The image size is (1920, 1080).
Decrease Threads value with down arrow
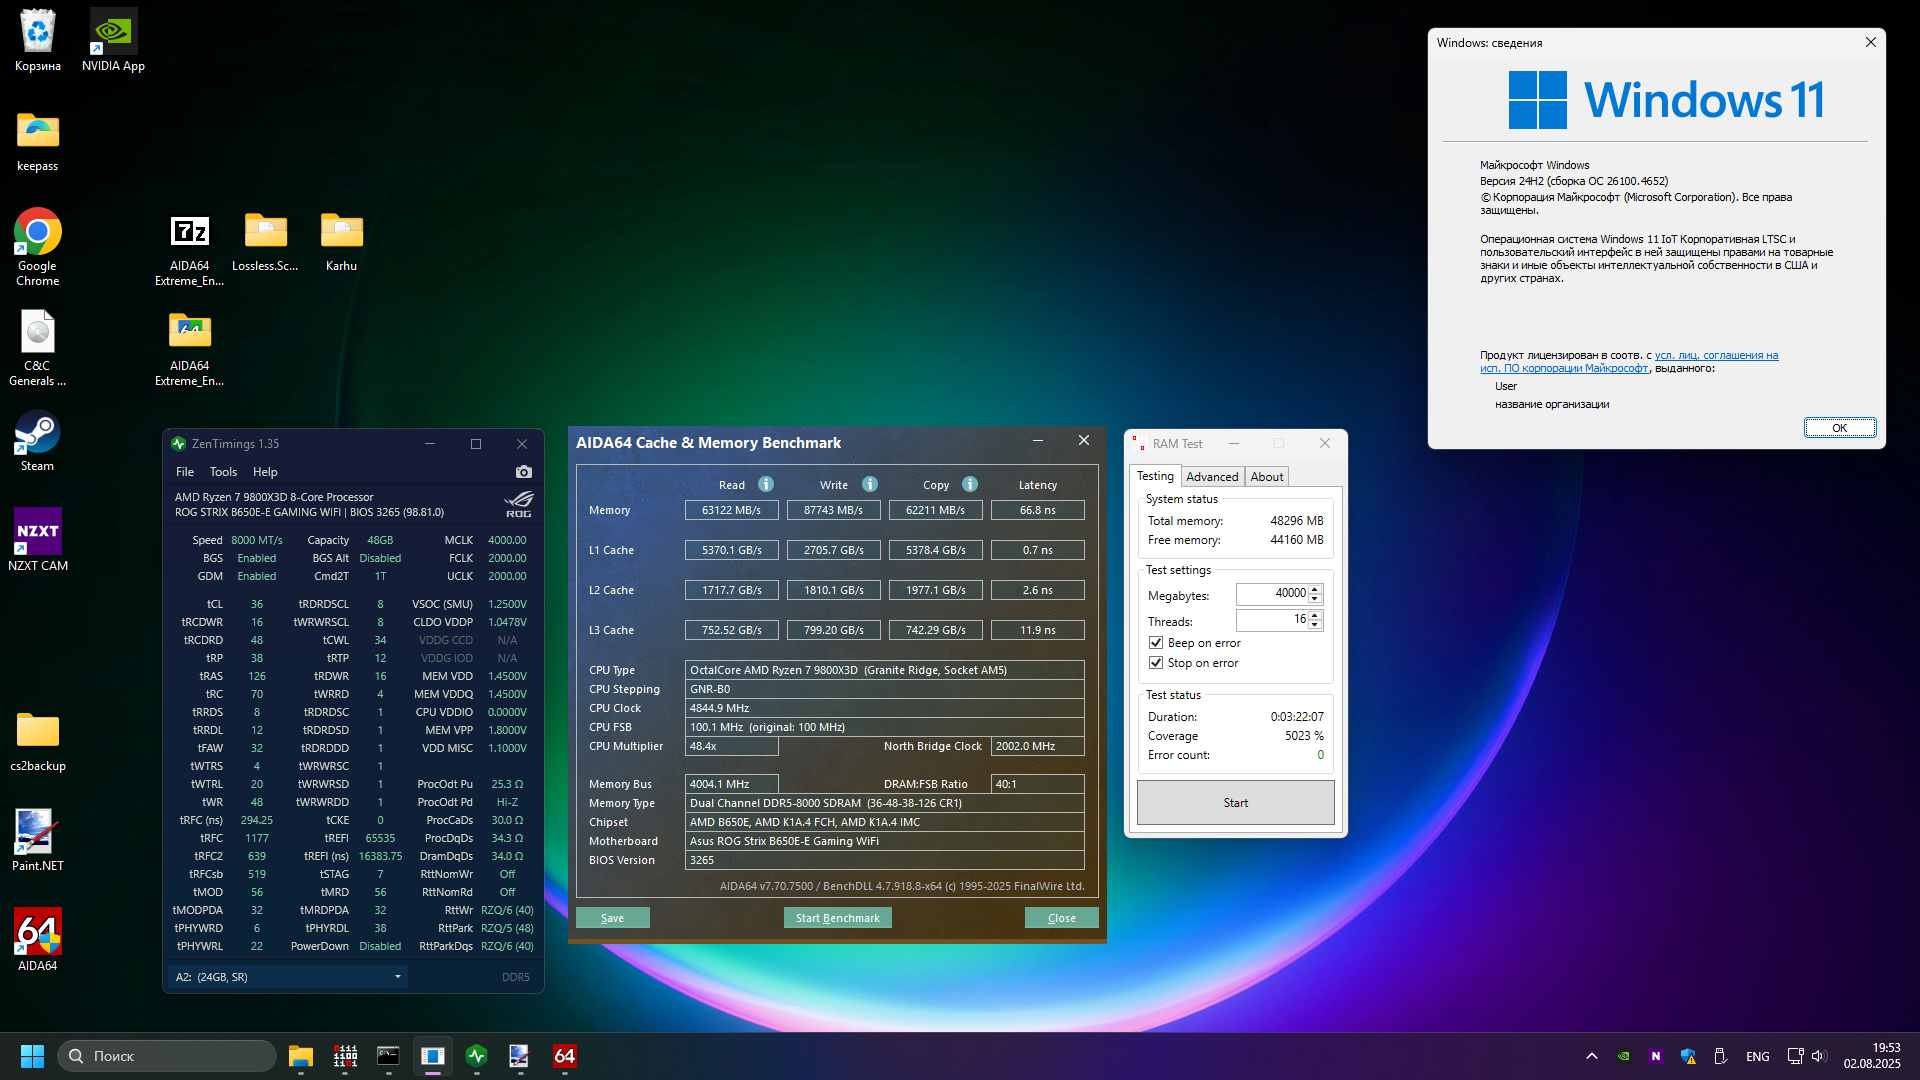pos(1315,625)
